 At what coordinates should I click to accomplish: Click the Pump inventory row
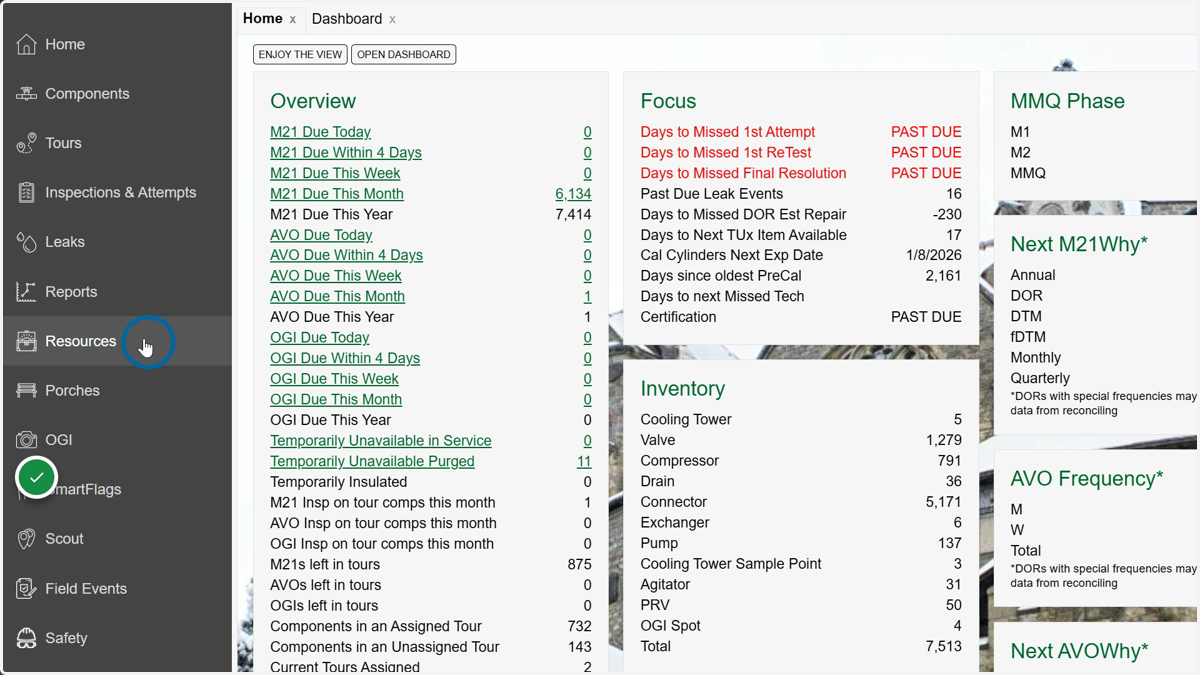tap(801, 543)
